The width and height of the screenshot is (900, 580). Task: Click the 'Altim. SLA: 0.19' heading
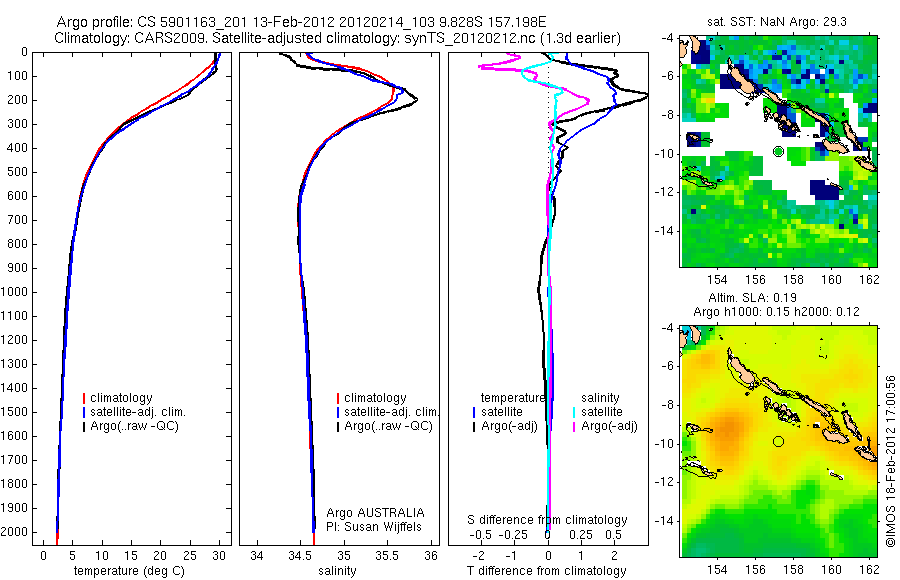[752, 297]
